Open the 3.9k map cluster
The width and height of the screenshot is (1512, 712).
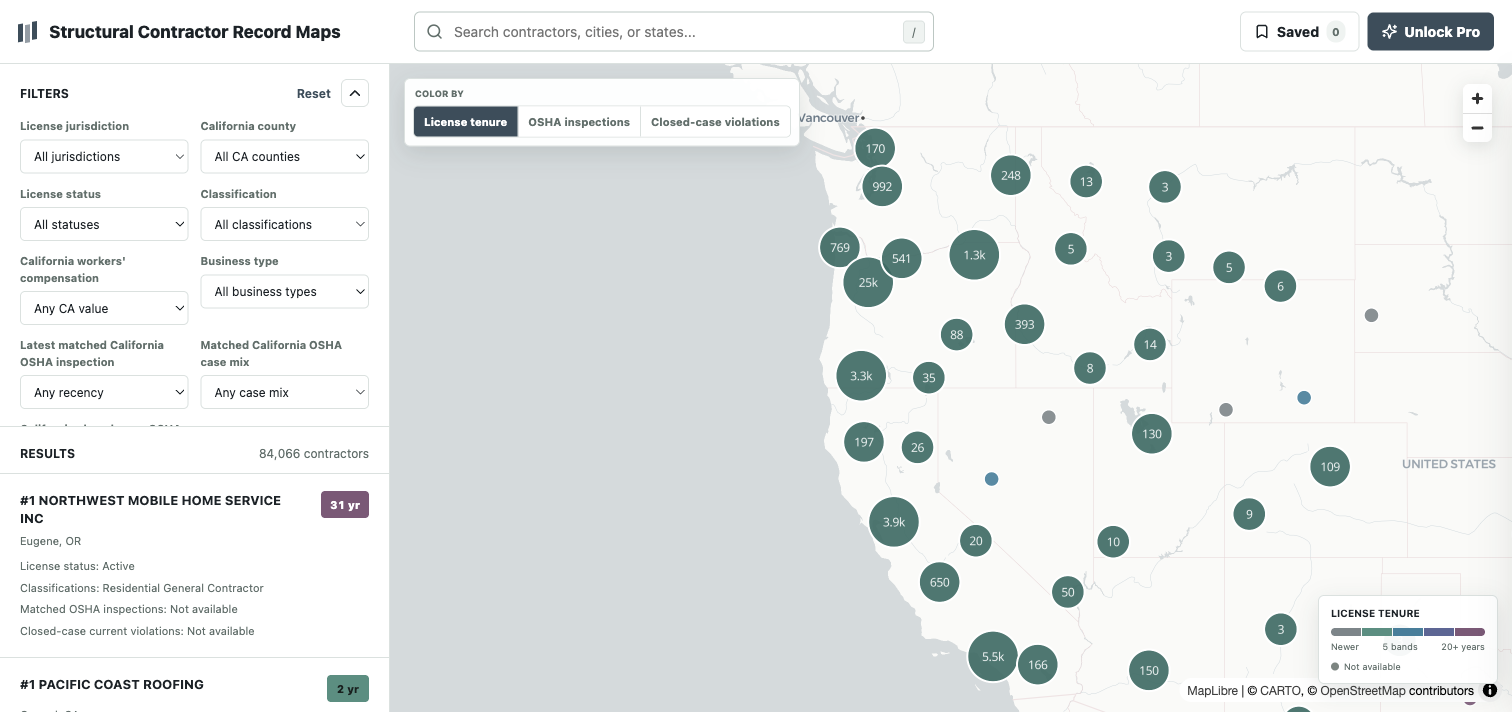(894, 522)
